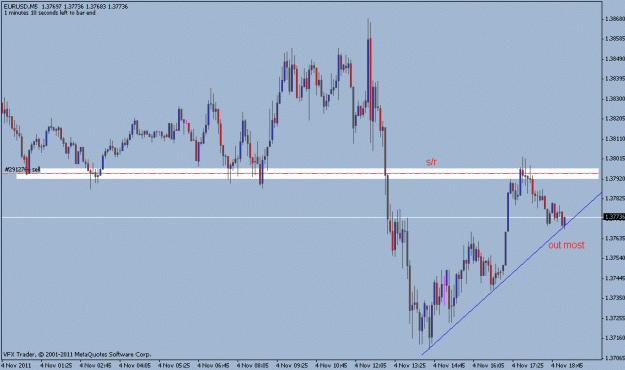Click the '4 Nov 04:05' time axis label
The image size is (625, 370).
[x=135, y=365]
